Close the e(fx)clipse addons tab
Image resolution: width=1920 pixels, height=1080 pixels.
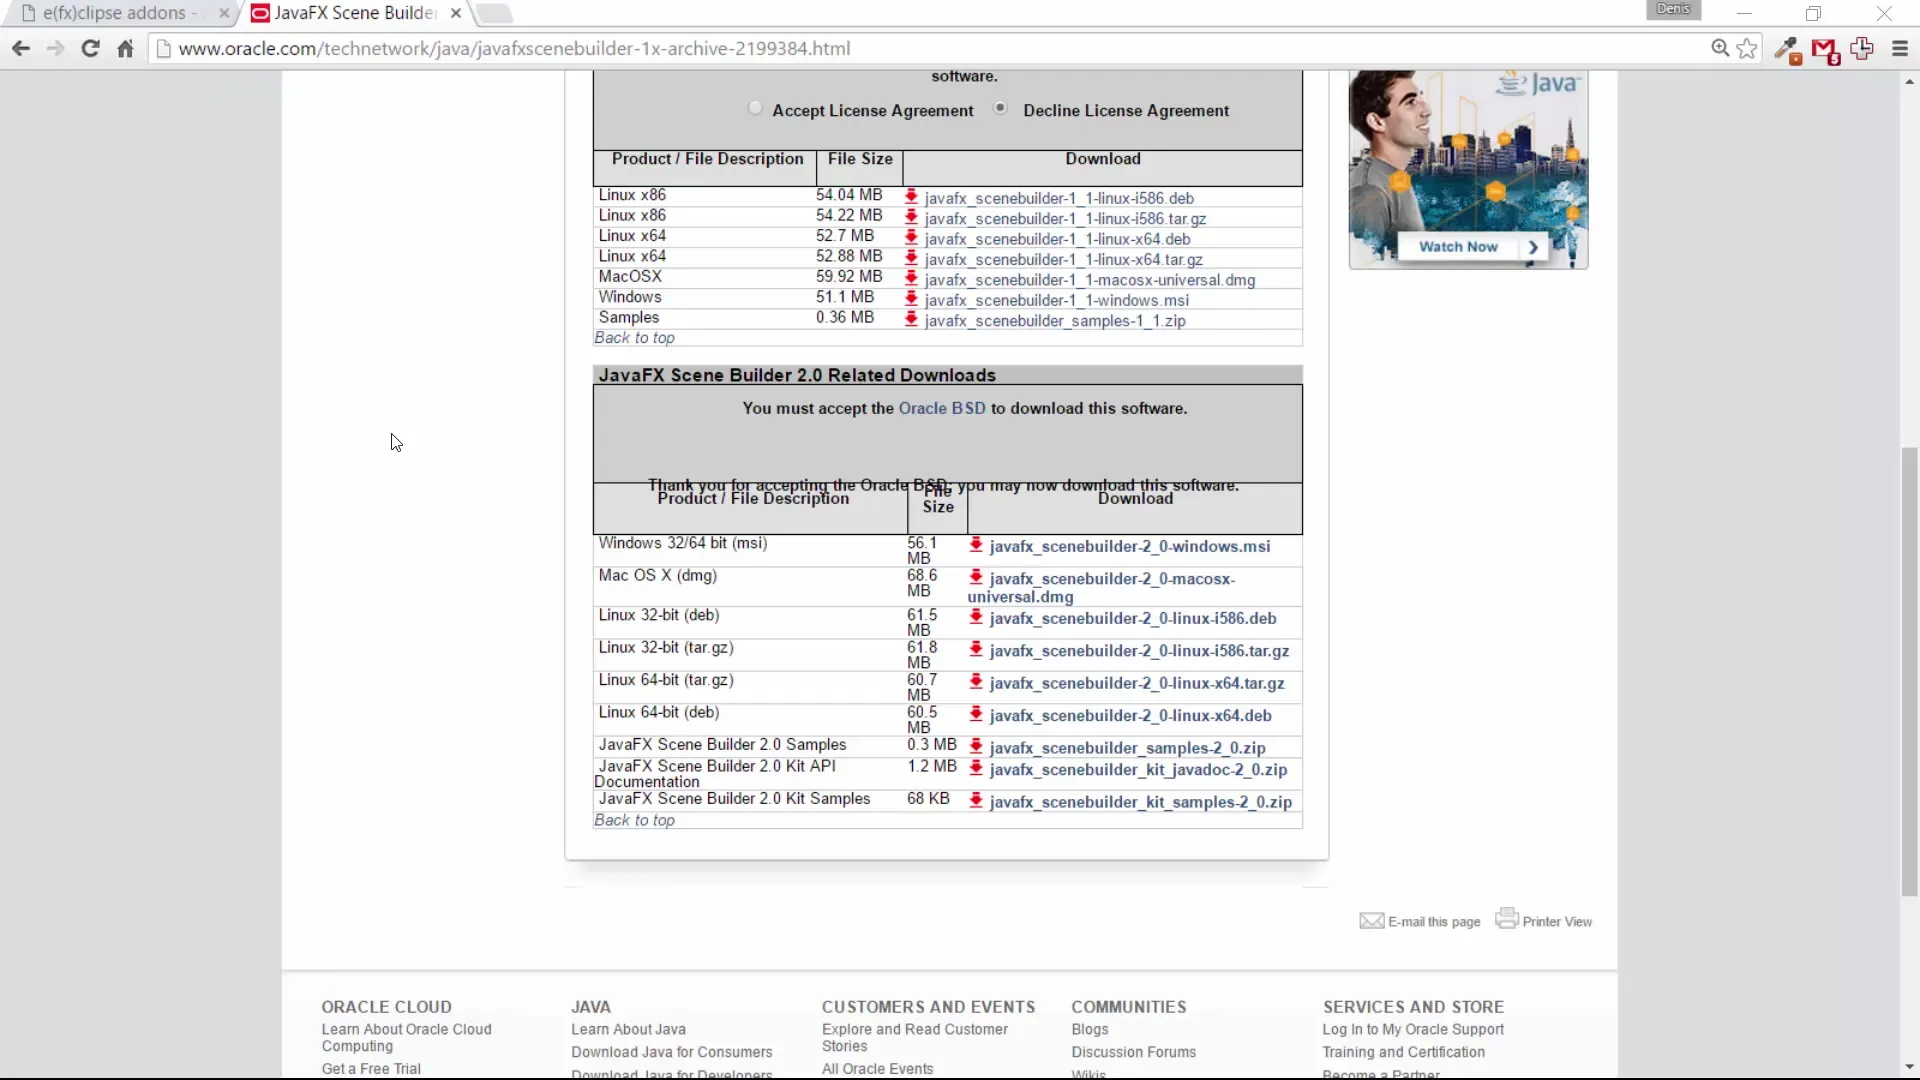point(223,13)
